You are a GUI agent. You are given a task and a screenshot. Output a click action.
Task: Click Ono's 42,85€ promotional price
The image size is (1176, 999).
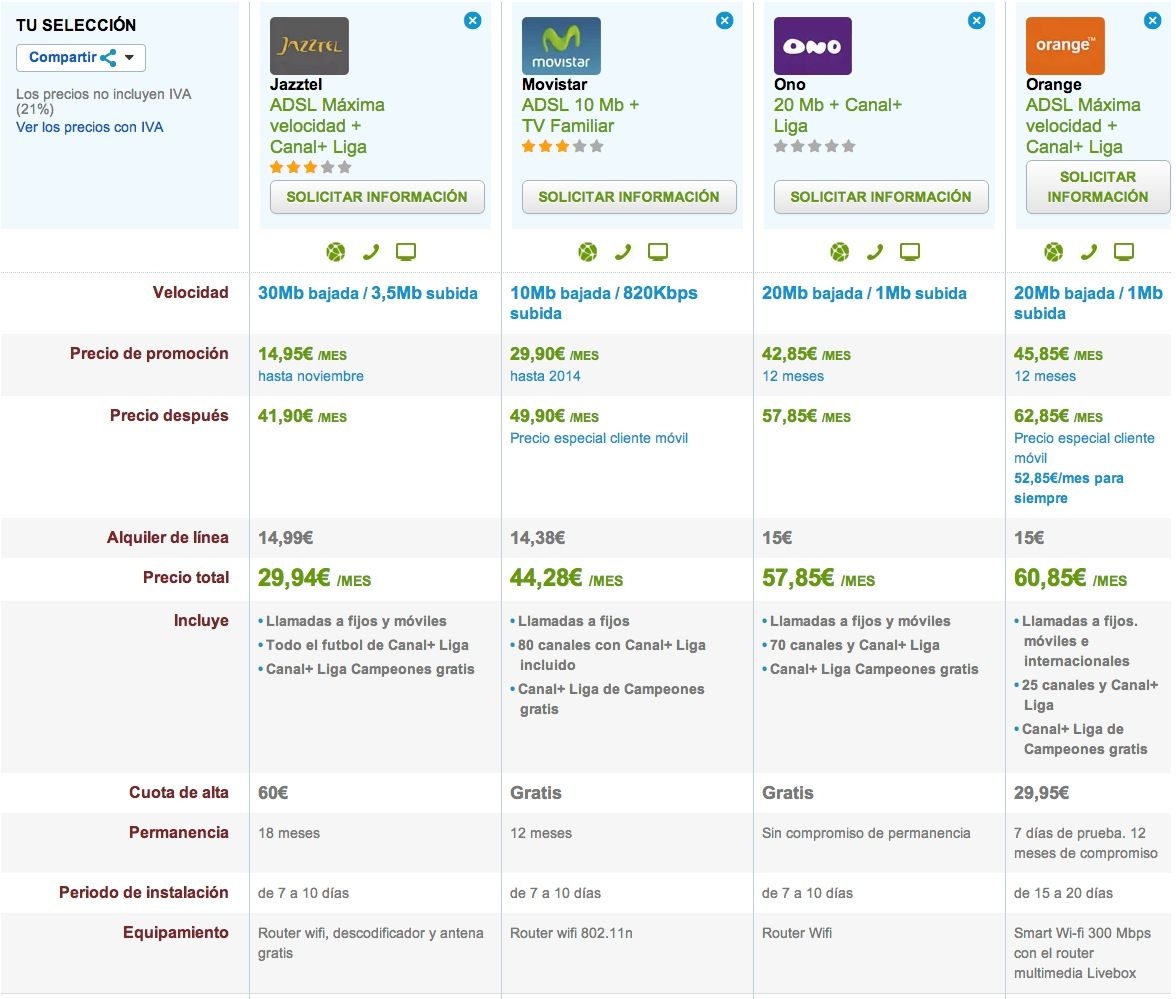[x=806, y=354]
